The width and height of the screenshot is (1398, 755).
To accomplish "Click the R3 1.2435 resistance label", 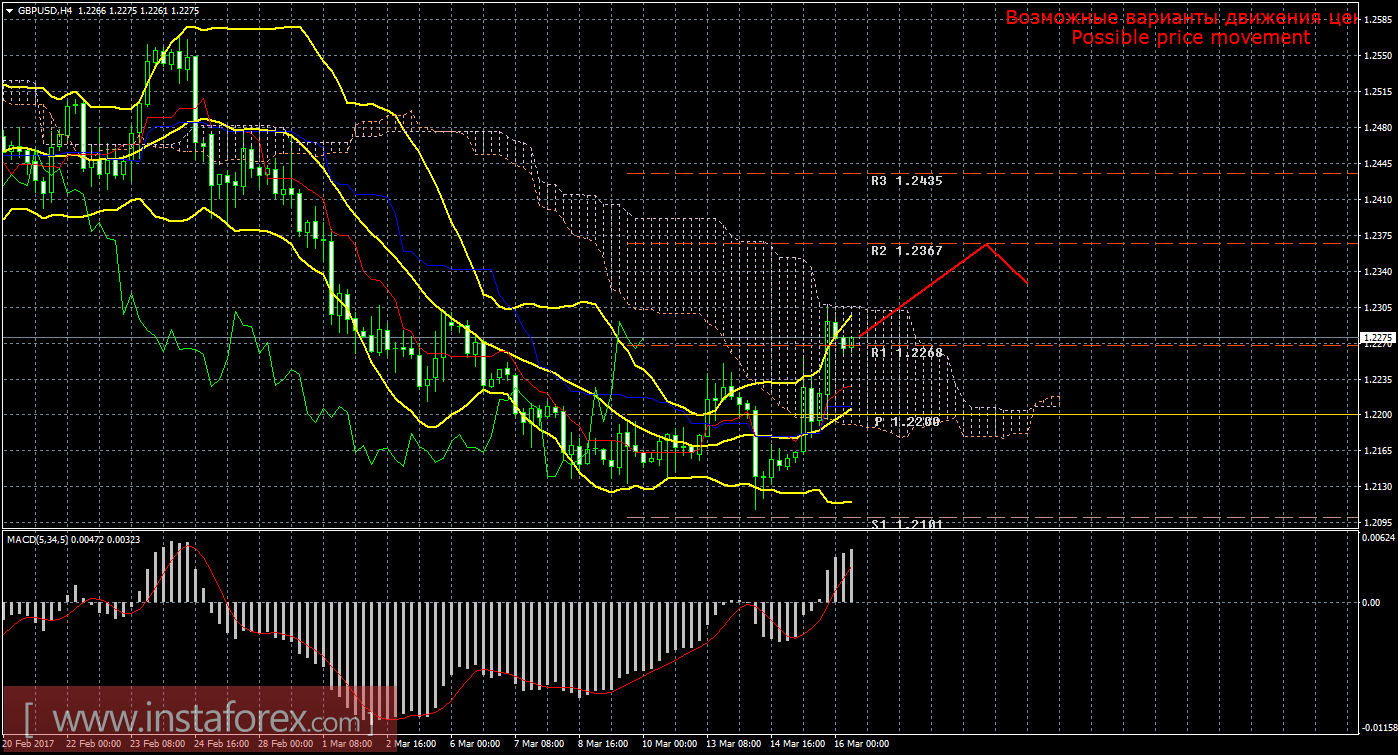I will coord(906,181).
